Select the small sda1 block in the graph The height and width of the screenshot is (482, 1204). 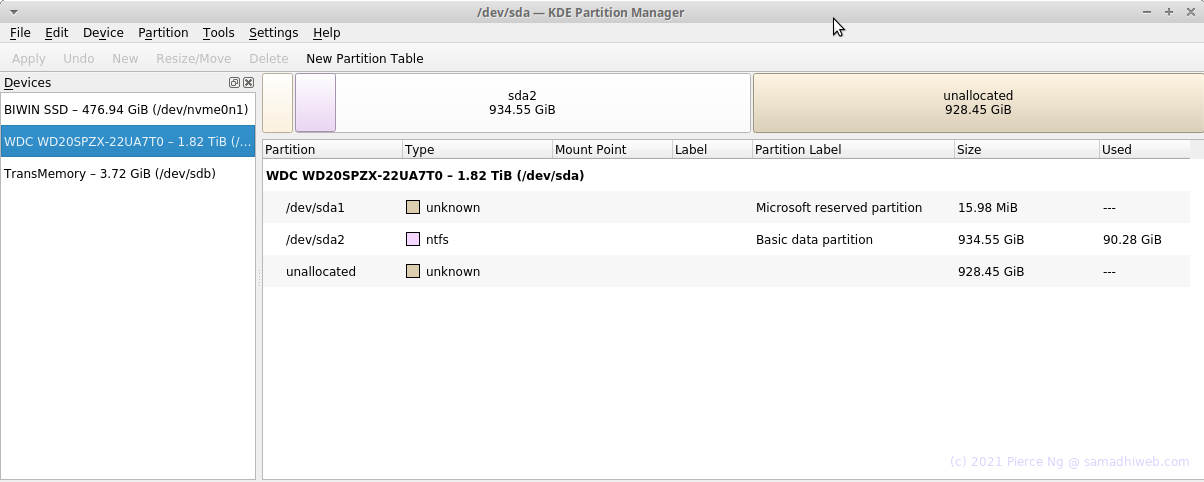[278, 103]
